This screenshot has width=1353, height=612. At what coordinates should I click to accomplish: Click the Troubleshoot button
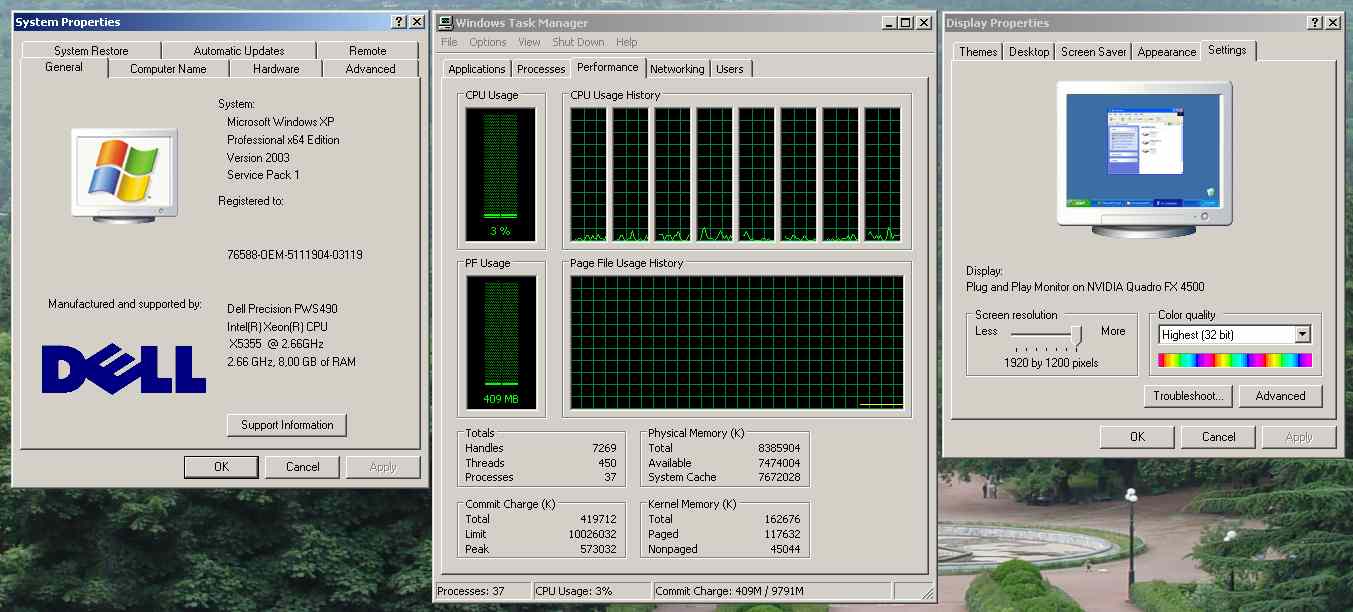(1188, 396)
